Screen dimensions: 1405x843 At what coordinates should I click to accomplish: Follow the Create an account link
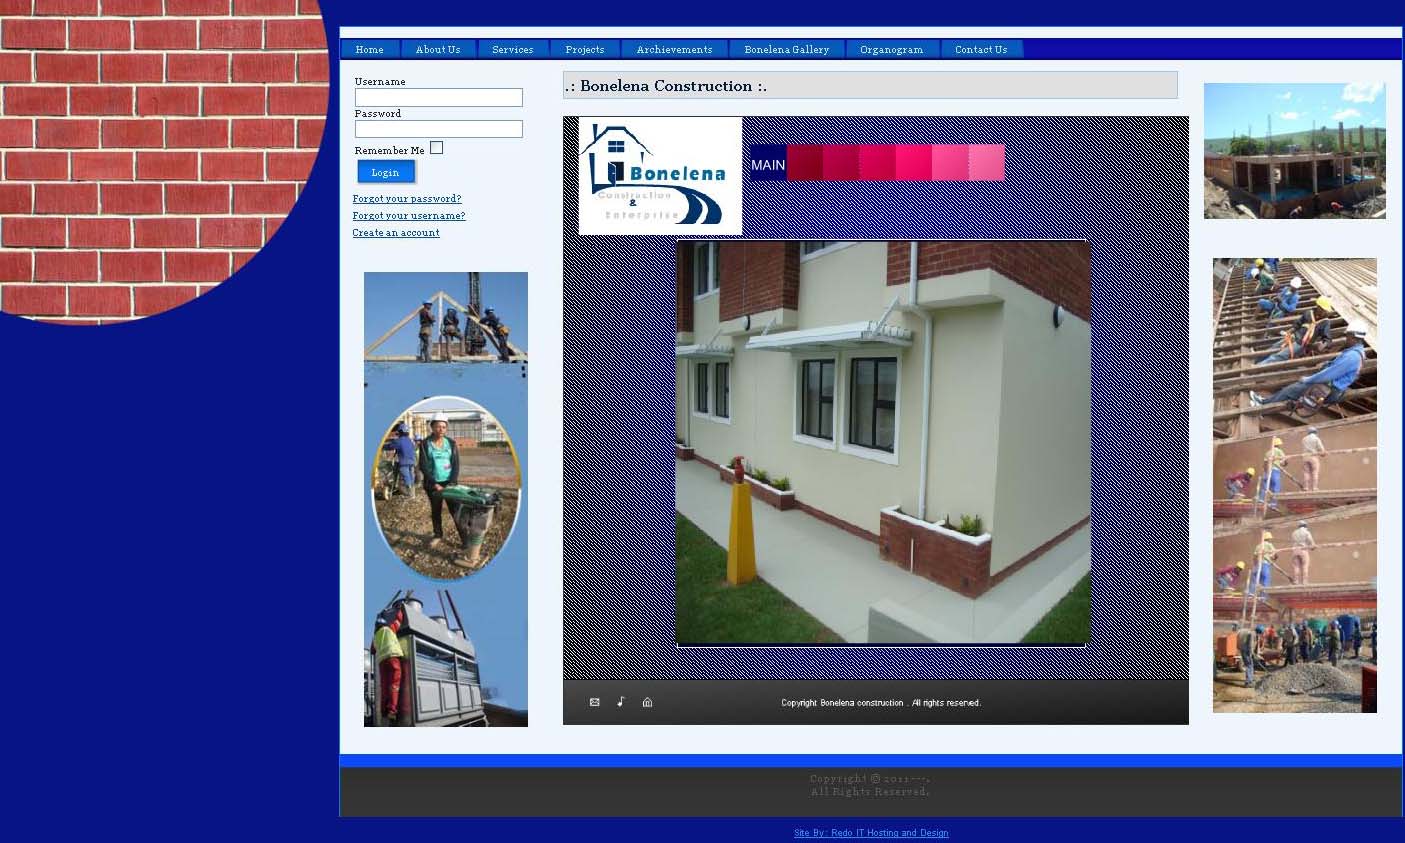coord(396,233)
